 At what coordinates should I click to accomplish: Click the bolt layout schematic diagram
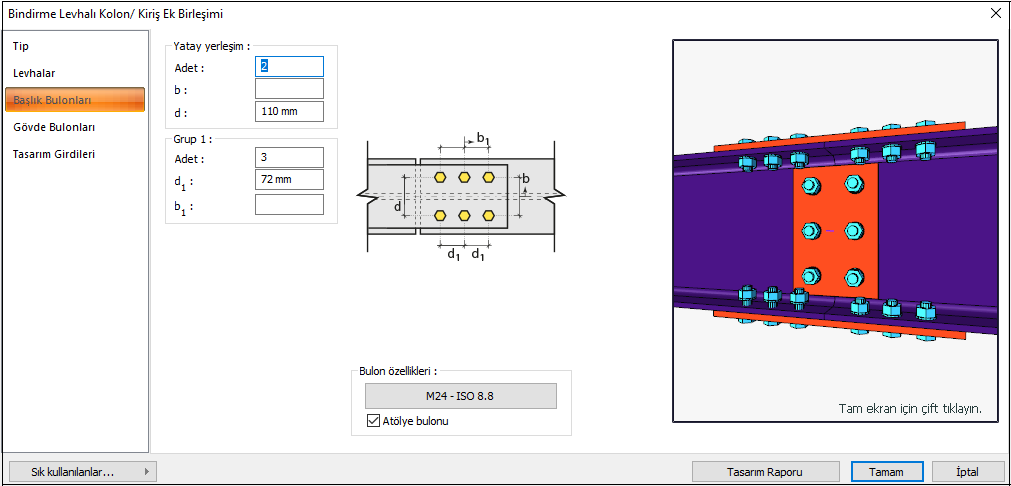[462, 195]
